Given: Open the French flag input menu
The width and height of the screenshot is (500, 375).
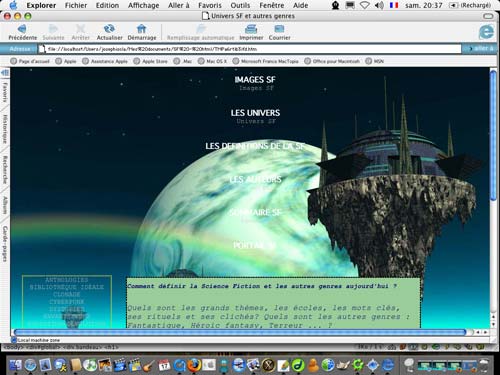Looking at the screenshot, I should point(394,5).
